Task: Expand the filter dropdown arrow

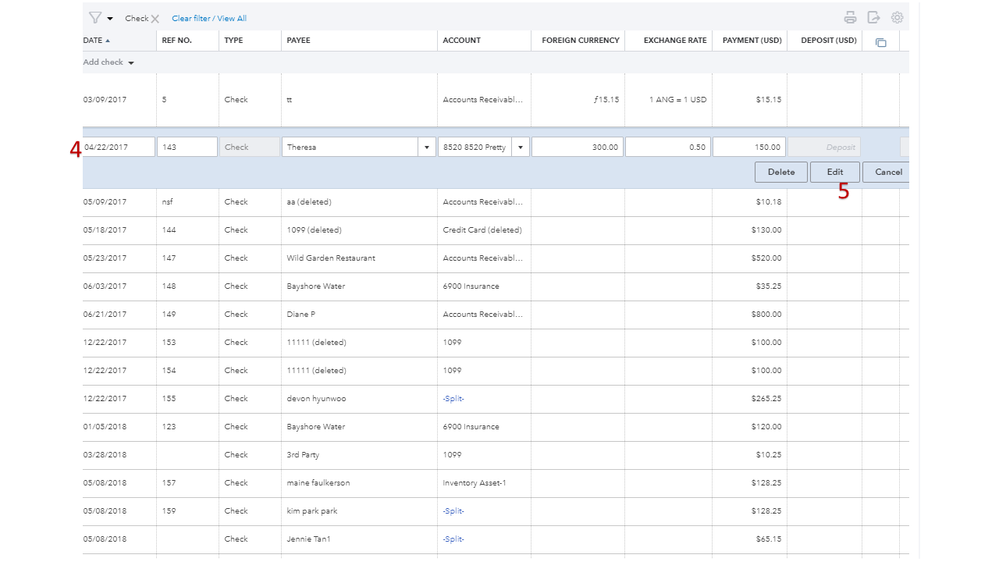Action: click(110, 19)
